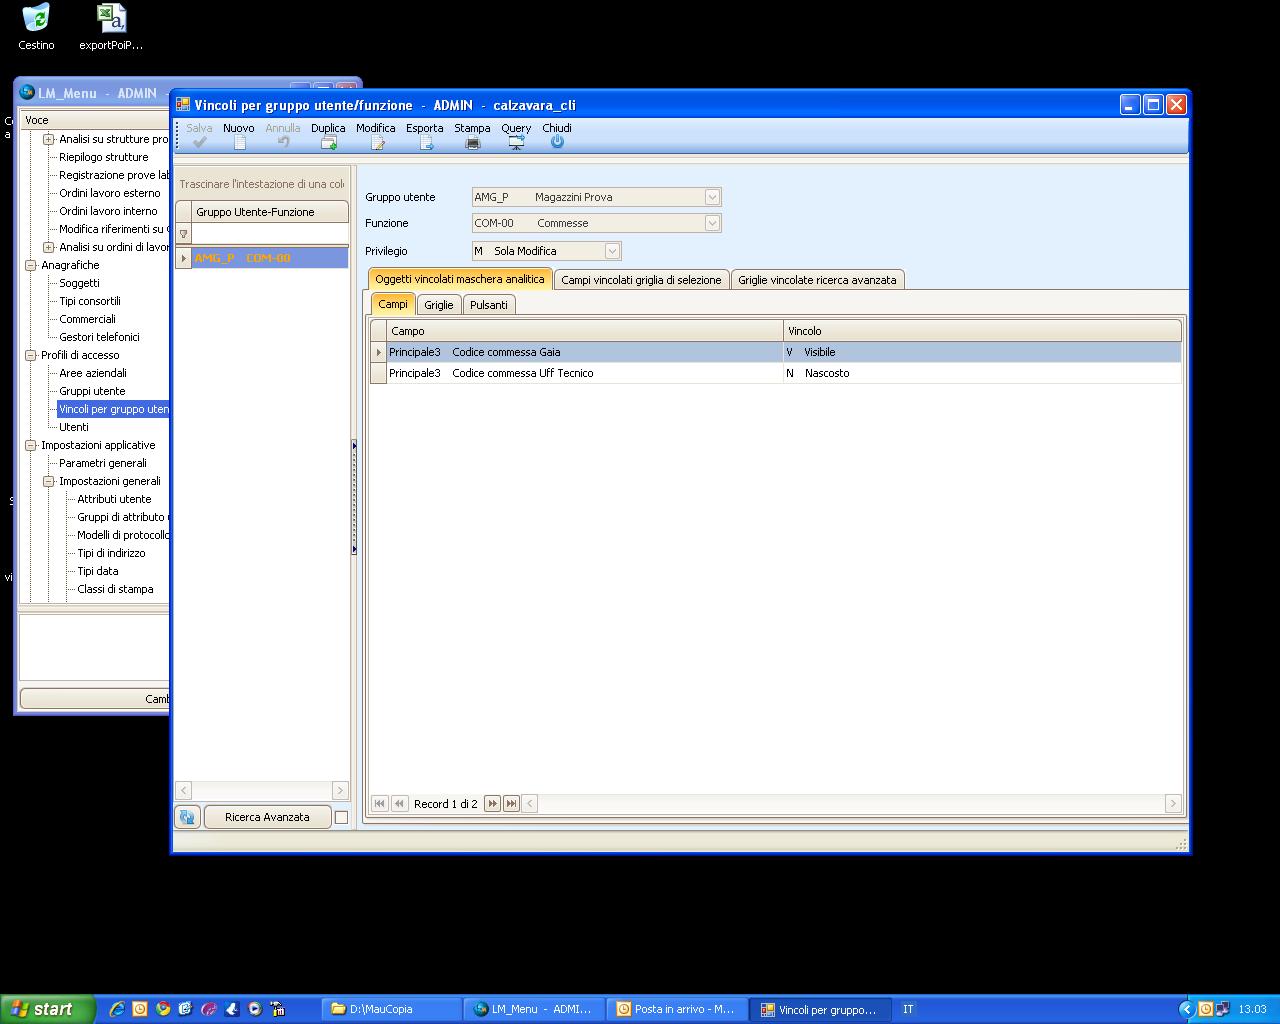Screen dimensions: 1280x1024
Task: Click the Nuovo toolbar icon
Action: (239, 143)
